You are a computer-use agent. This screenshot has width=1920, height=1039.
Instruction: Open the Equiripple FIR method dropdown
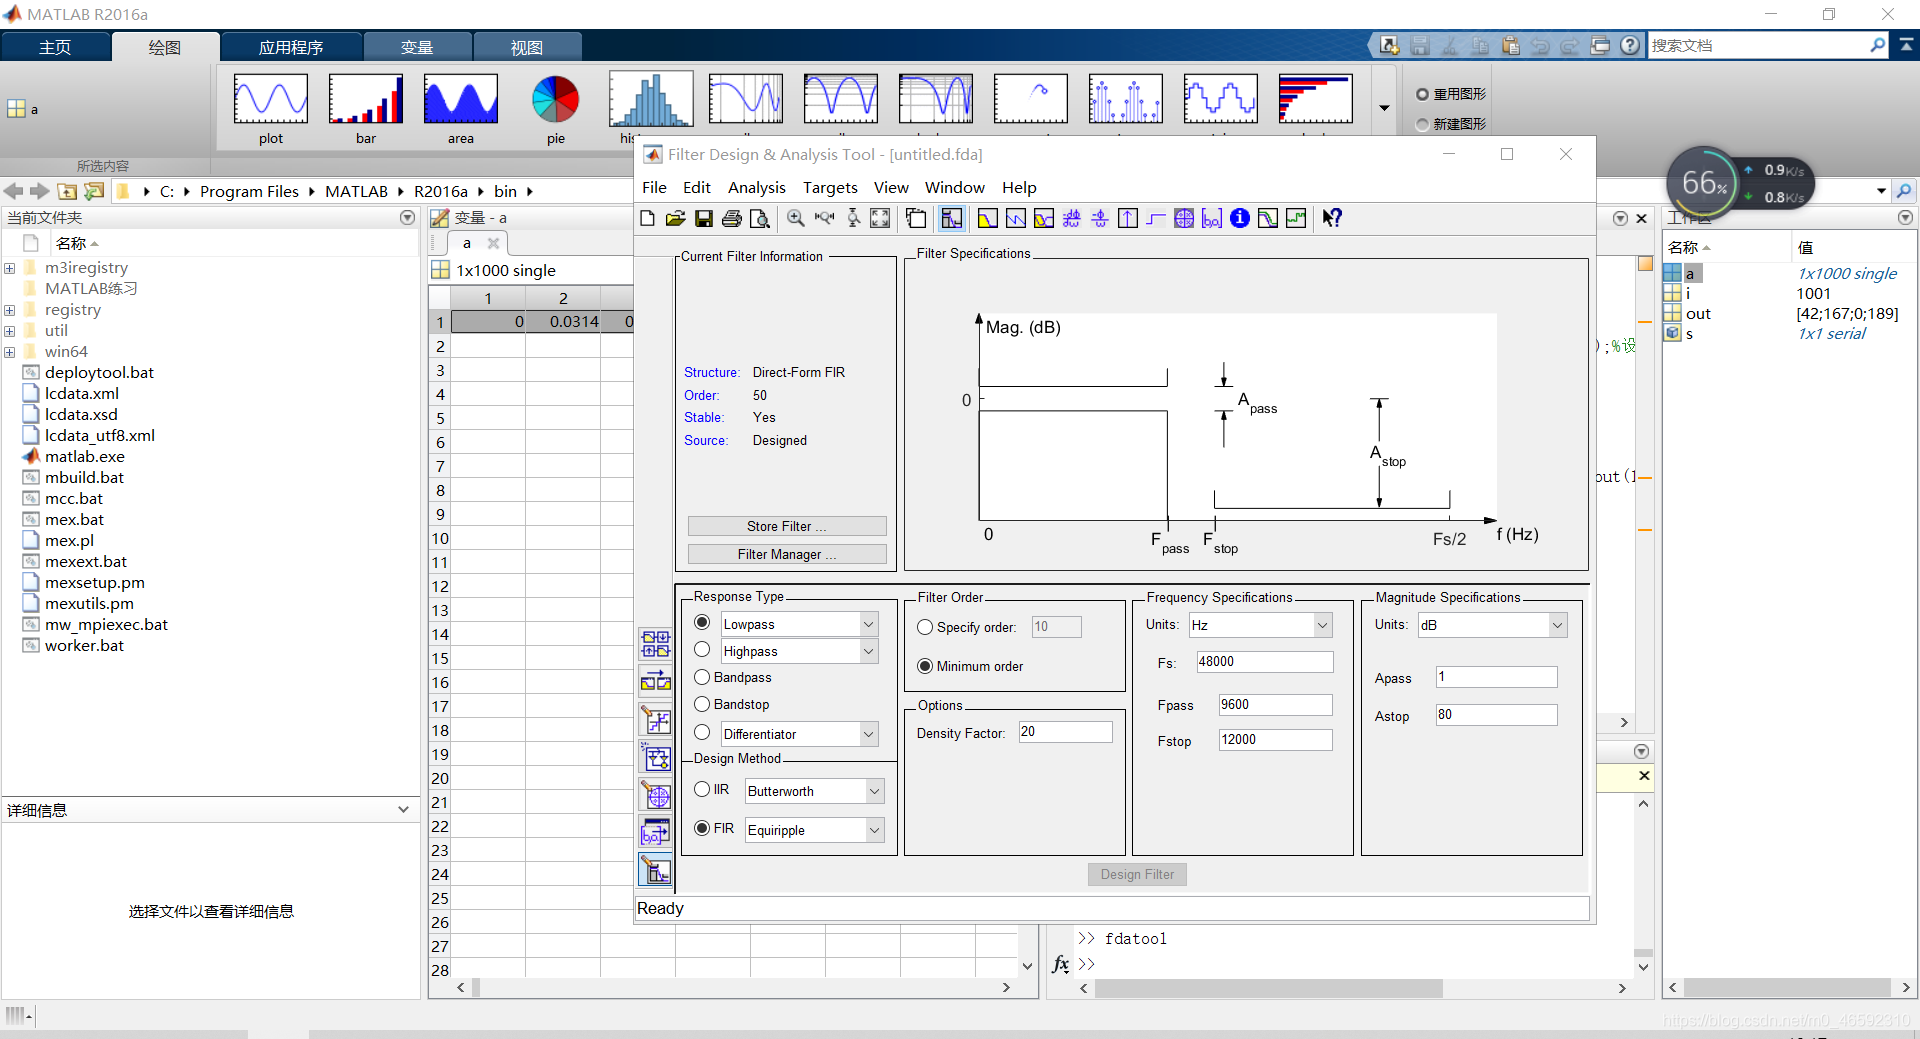(x=874, y=830)
